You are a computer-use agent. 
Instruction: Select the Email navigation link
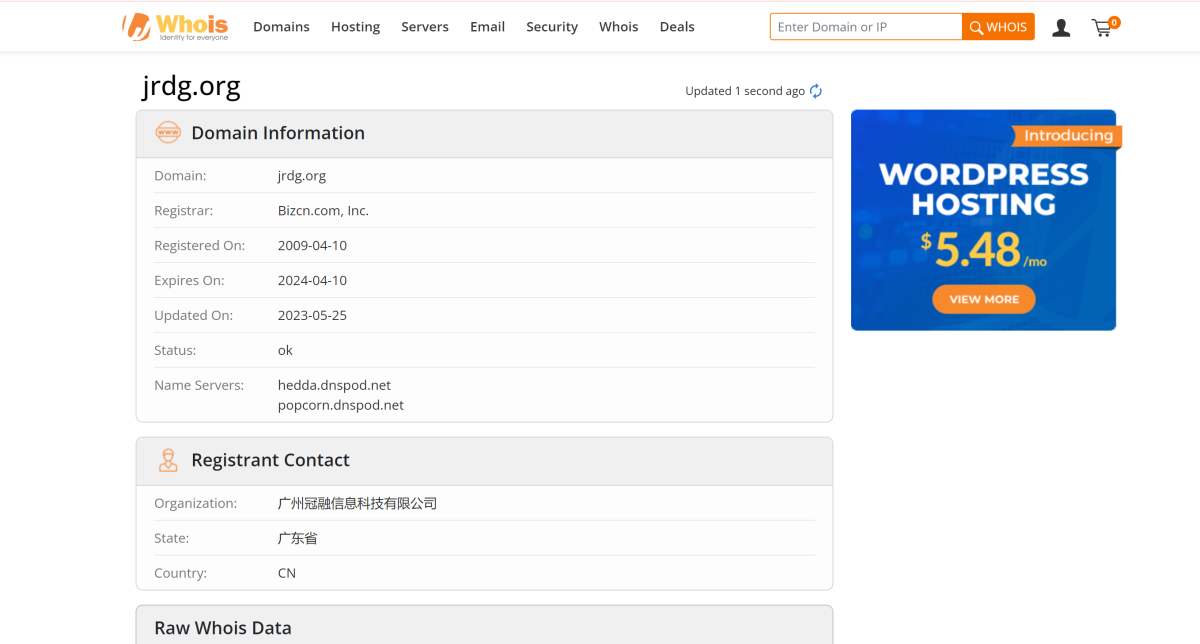487,27
